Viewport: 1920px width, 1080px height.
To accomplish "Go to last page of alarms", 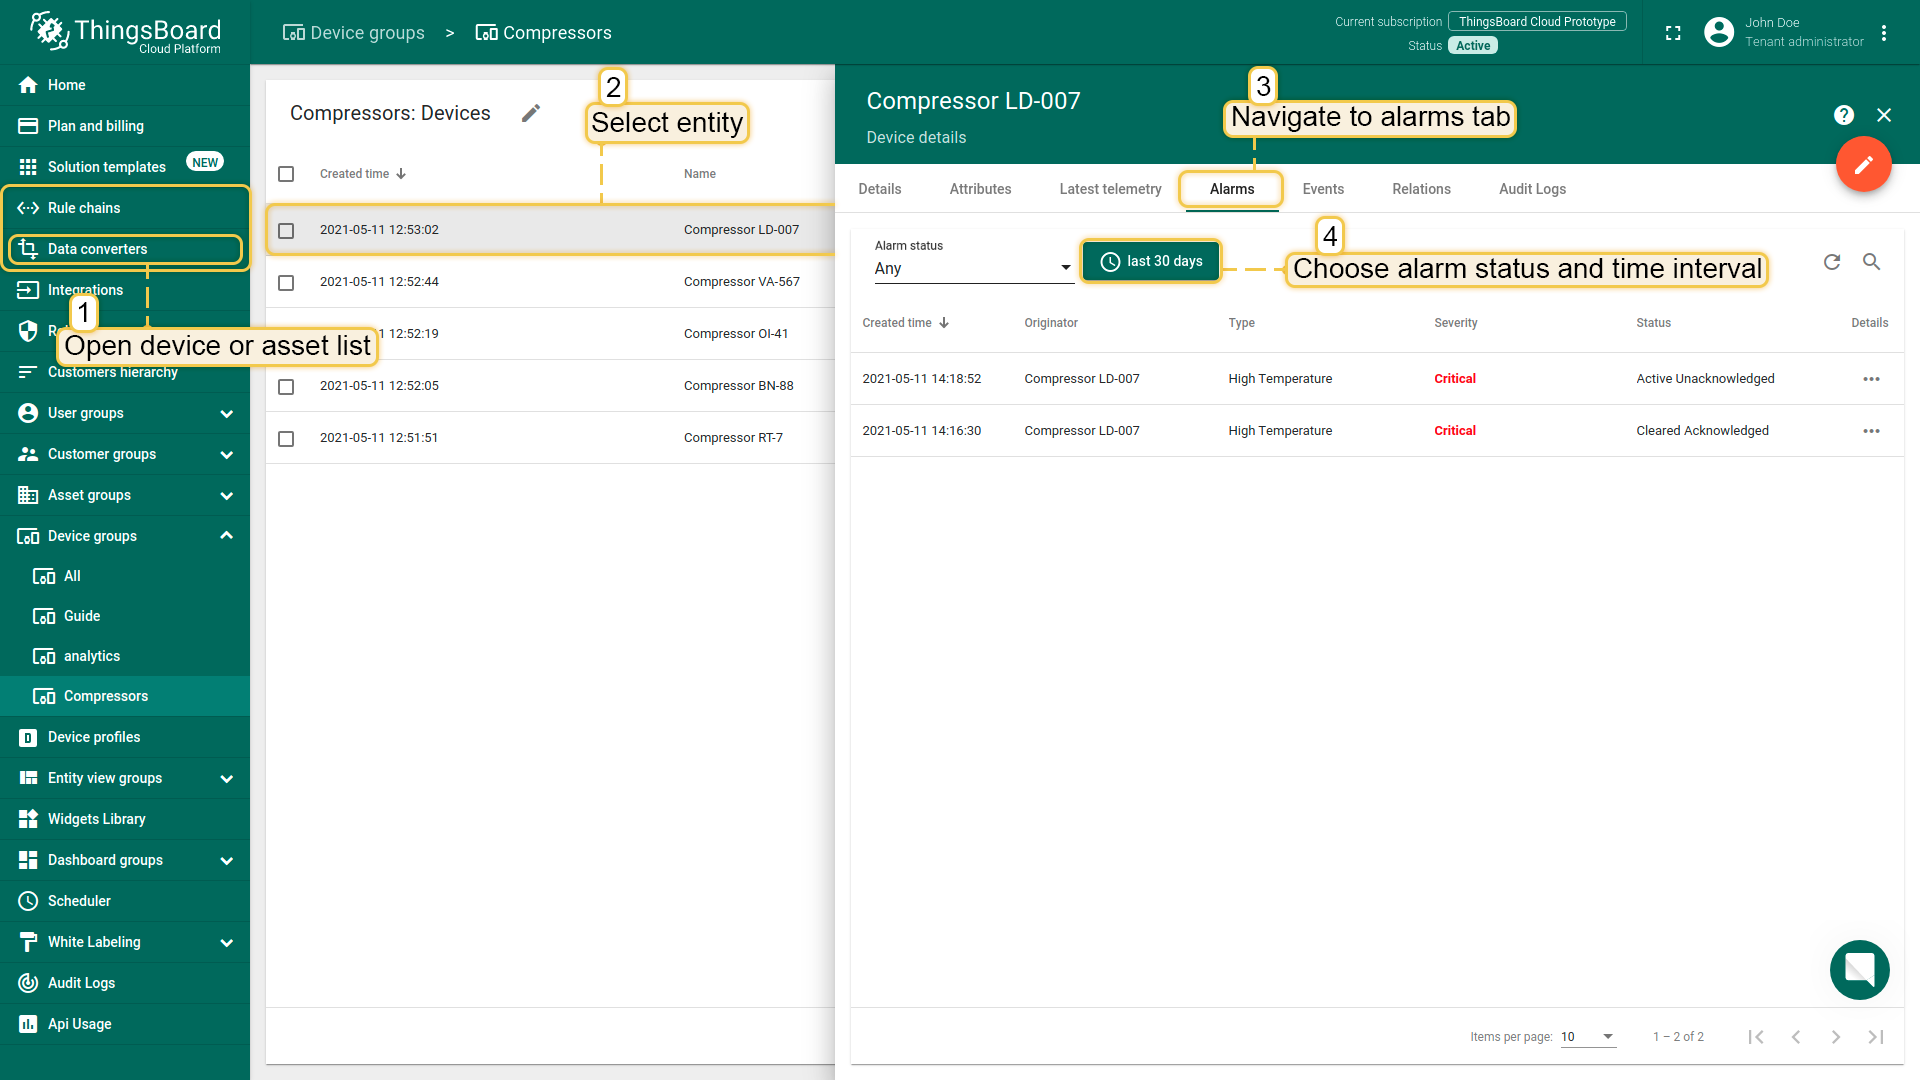I will tap(1876, 1037).
